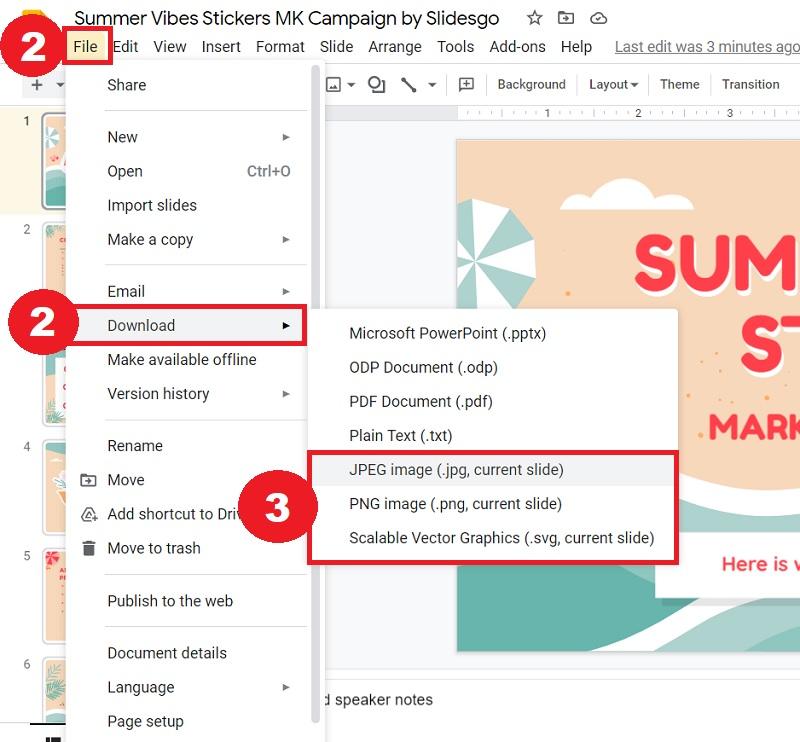This screenshot has height=742, width=800.
Task: Open the Slide menu
Action: (336, 46)
